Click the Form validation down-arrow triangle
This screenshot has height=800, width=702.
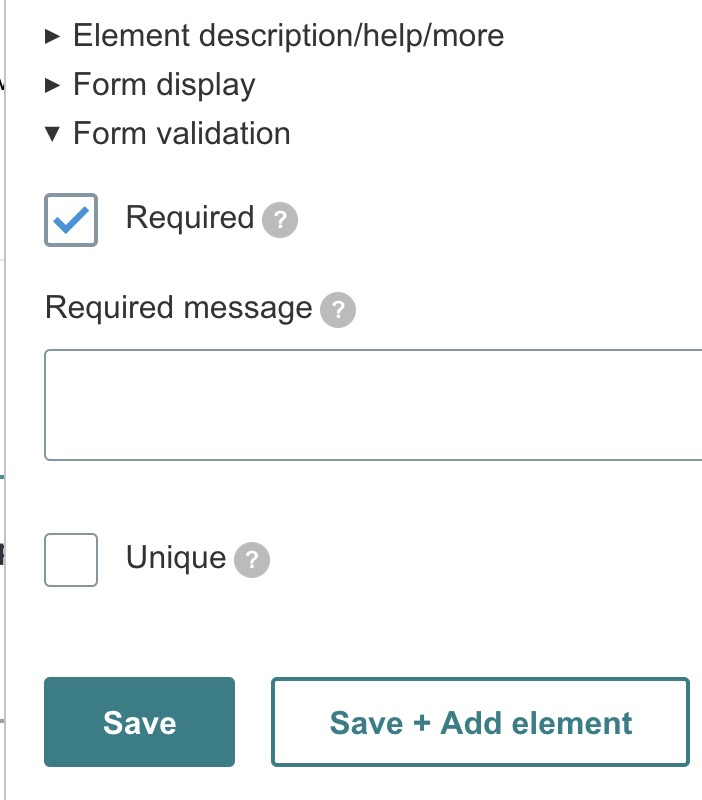[54, 134]
